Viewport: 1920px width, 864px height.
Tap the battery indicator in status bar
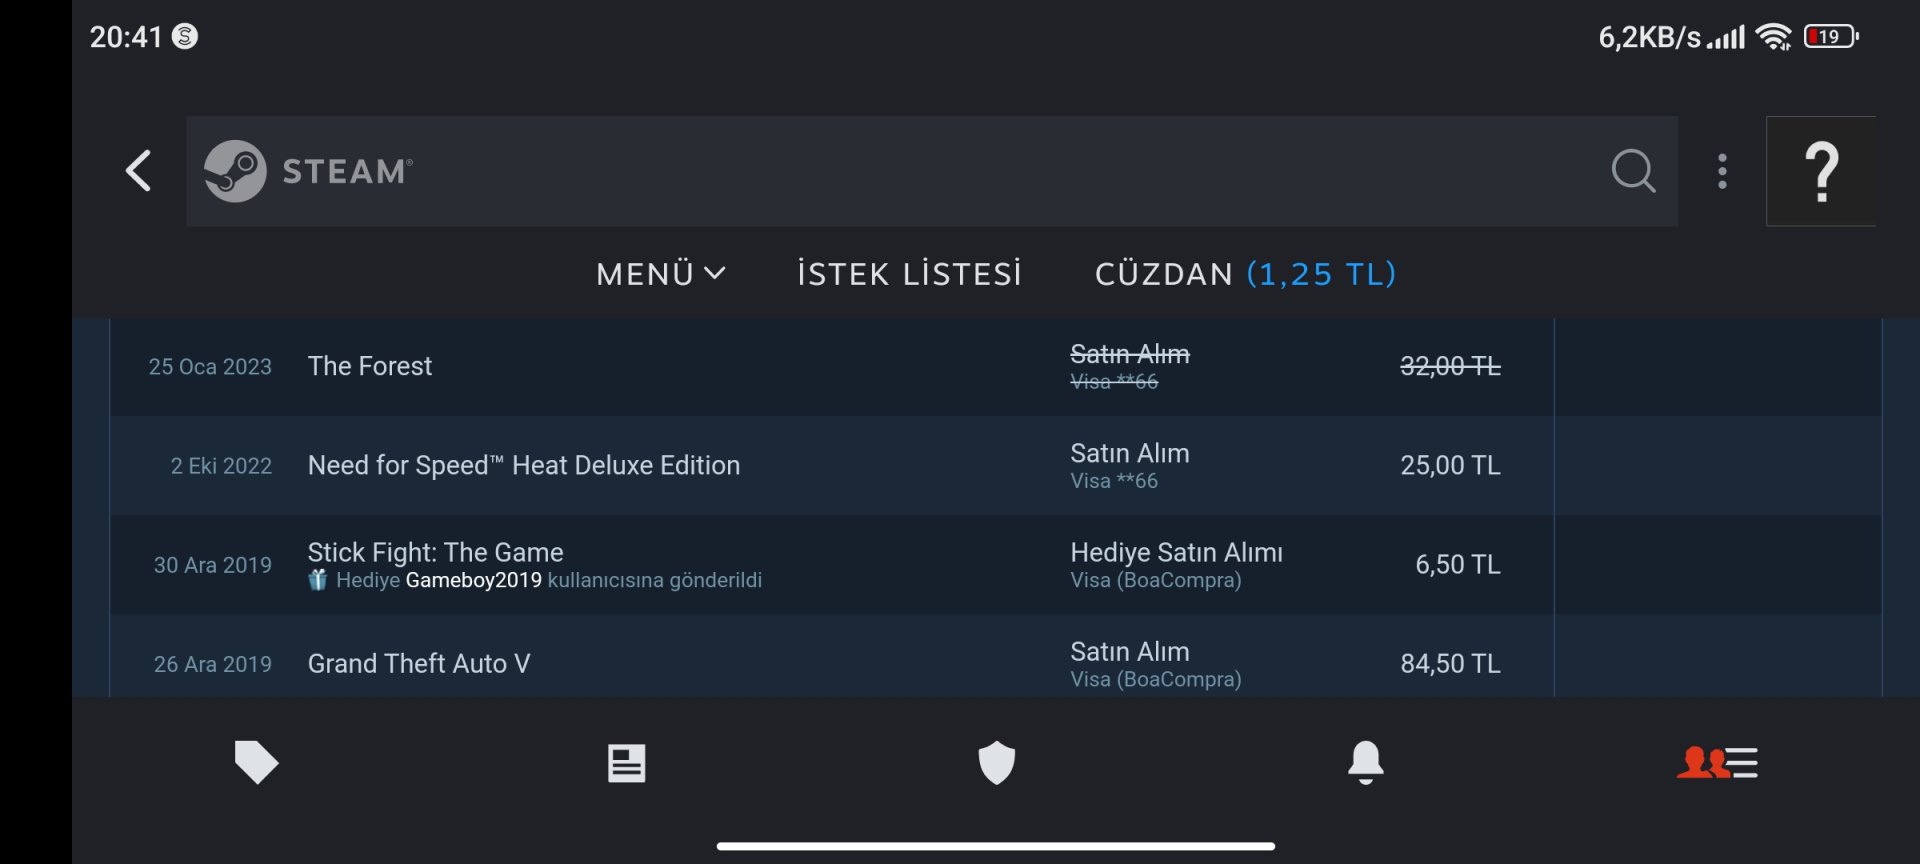coord(1831,37)
